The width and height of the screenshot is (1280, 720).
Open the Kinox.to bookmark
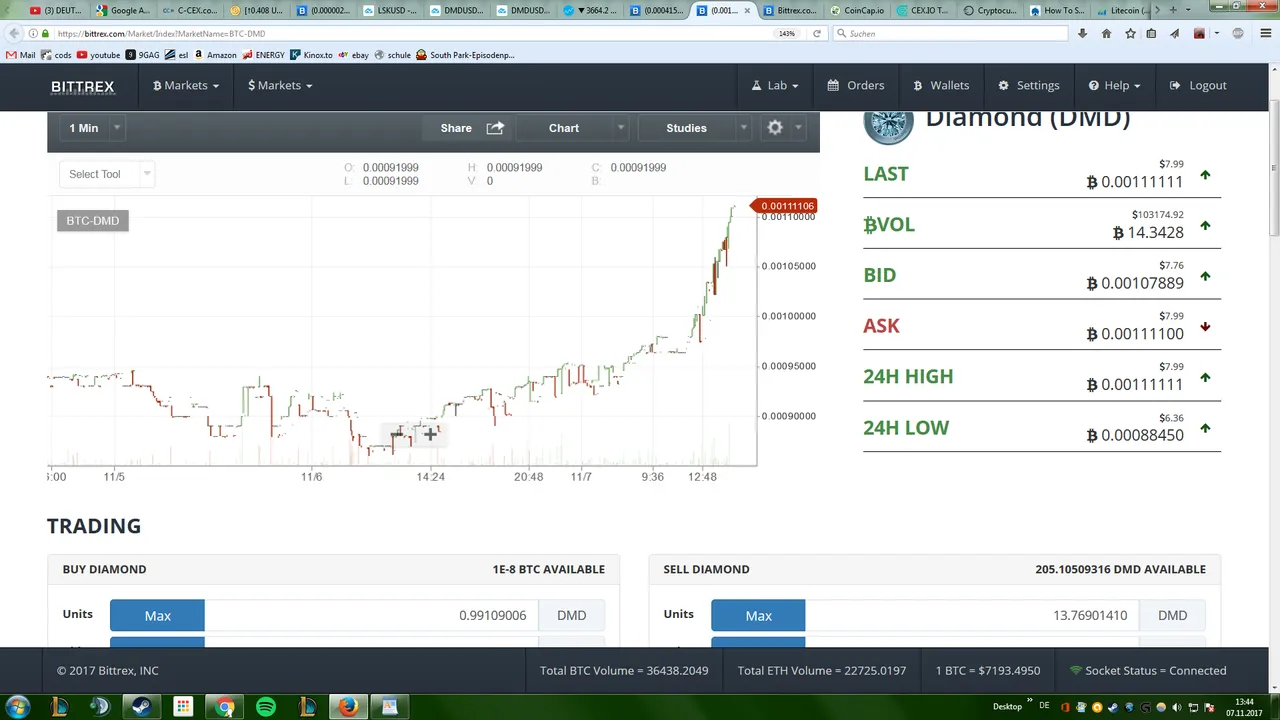point(311,55)
